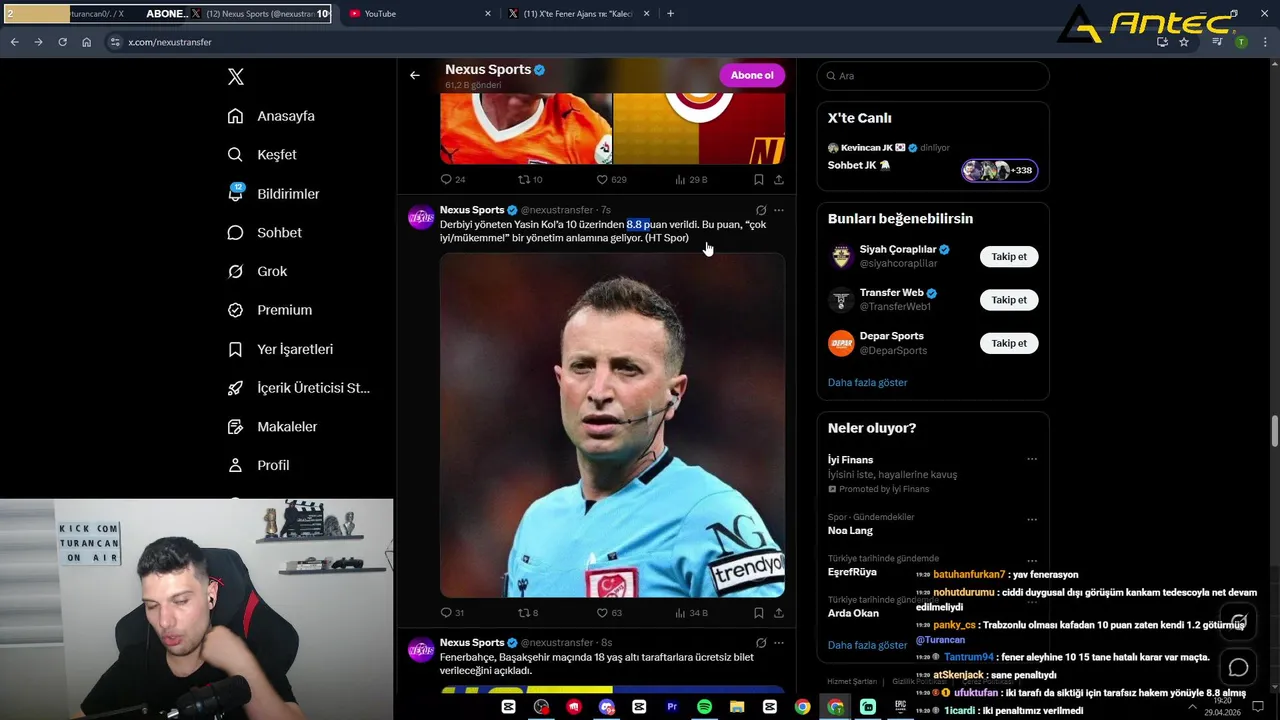
Task: Follow Siyah Çoraplılar with Takip et
Action: click(1009, 257)
